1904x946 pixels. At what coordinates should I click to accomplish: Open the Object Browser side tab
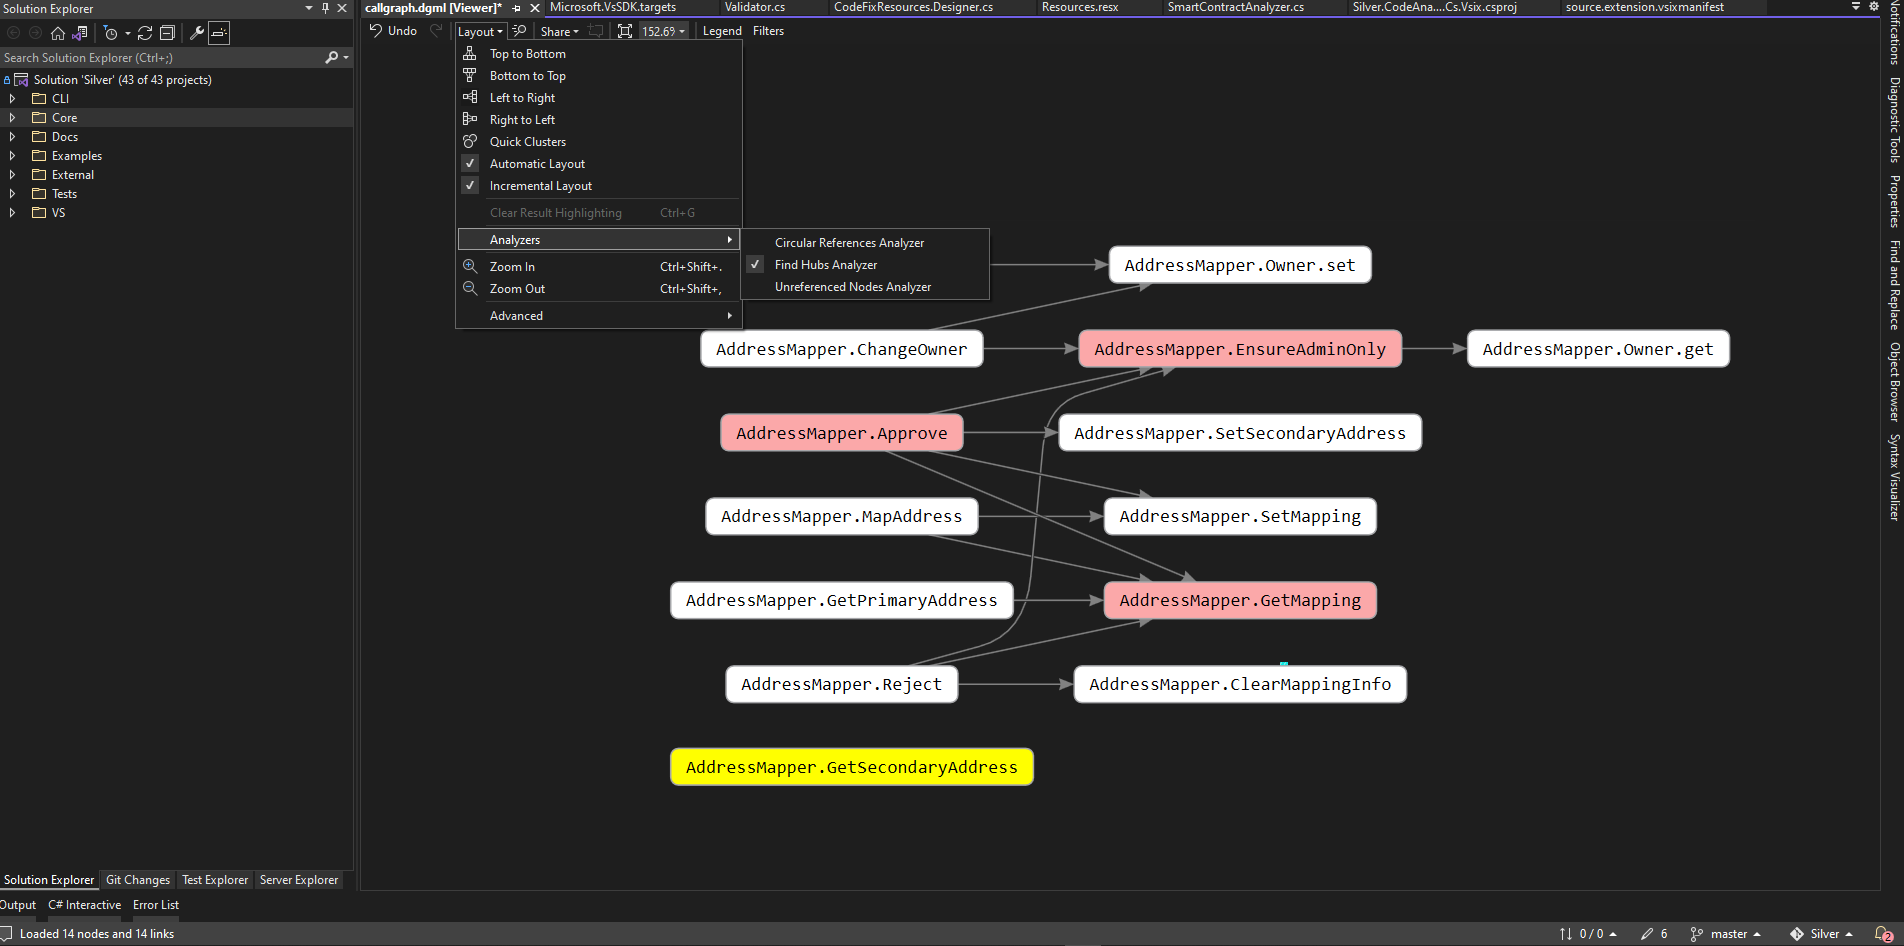(x=1894, y=382)
